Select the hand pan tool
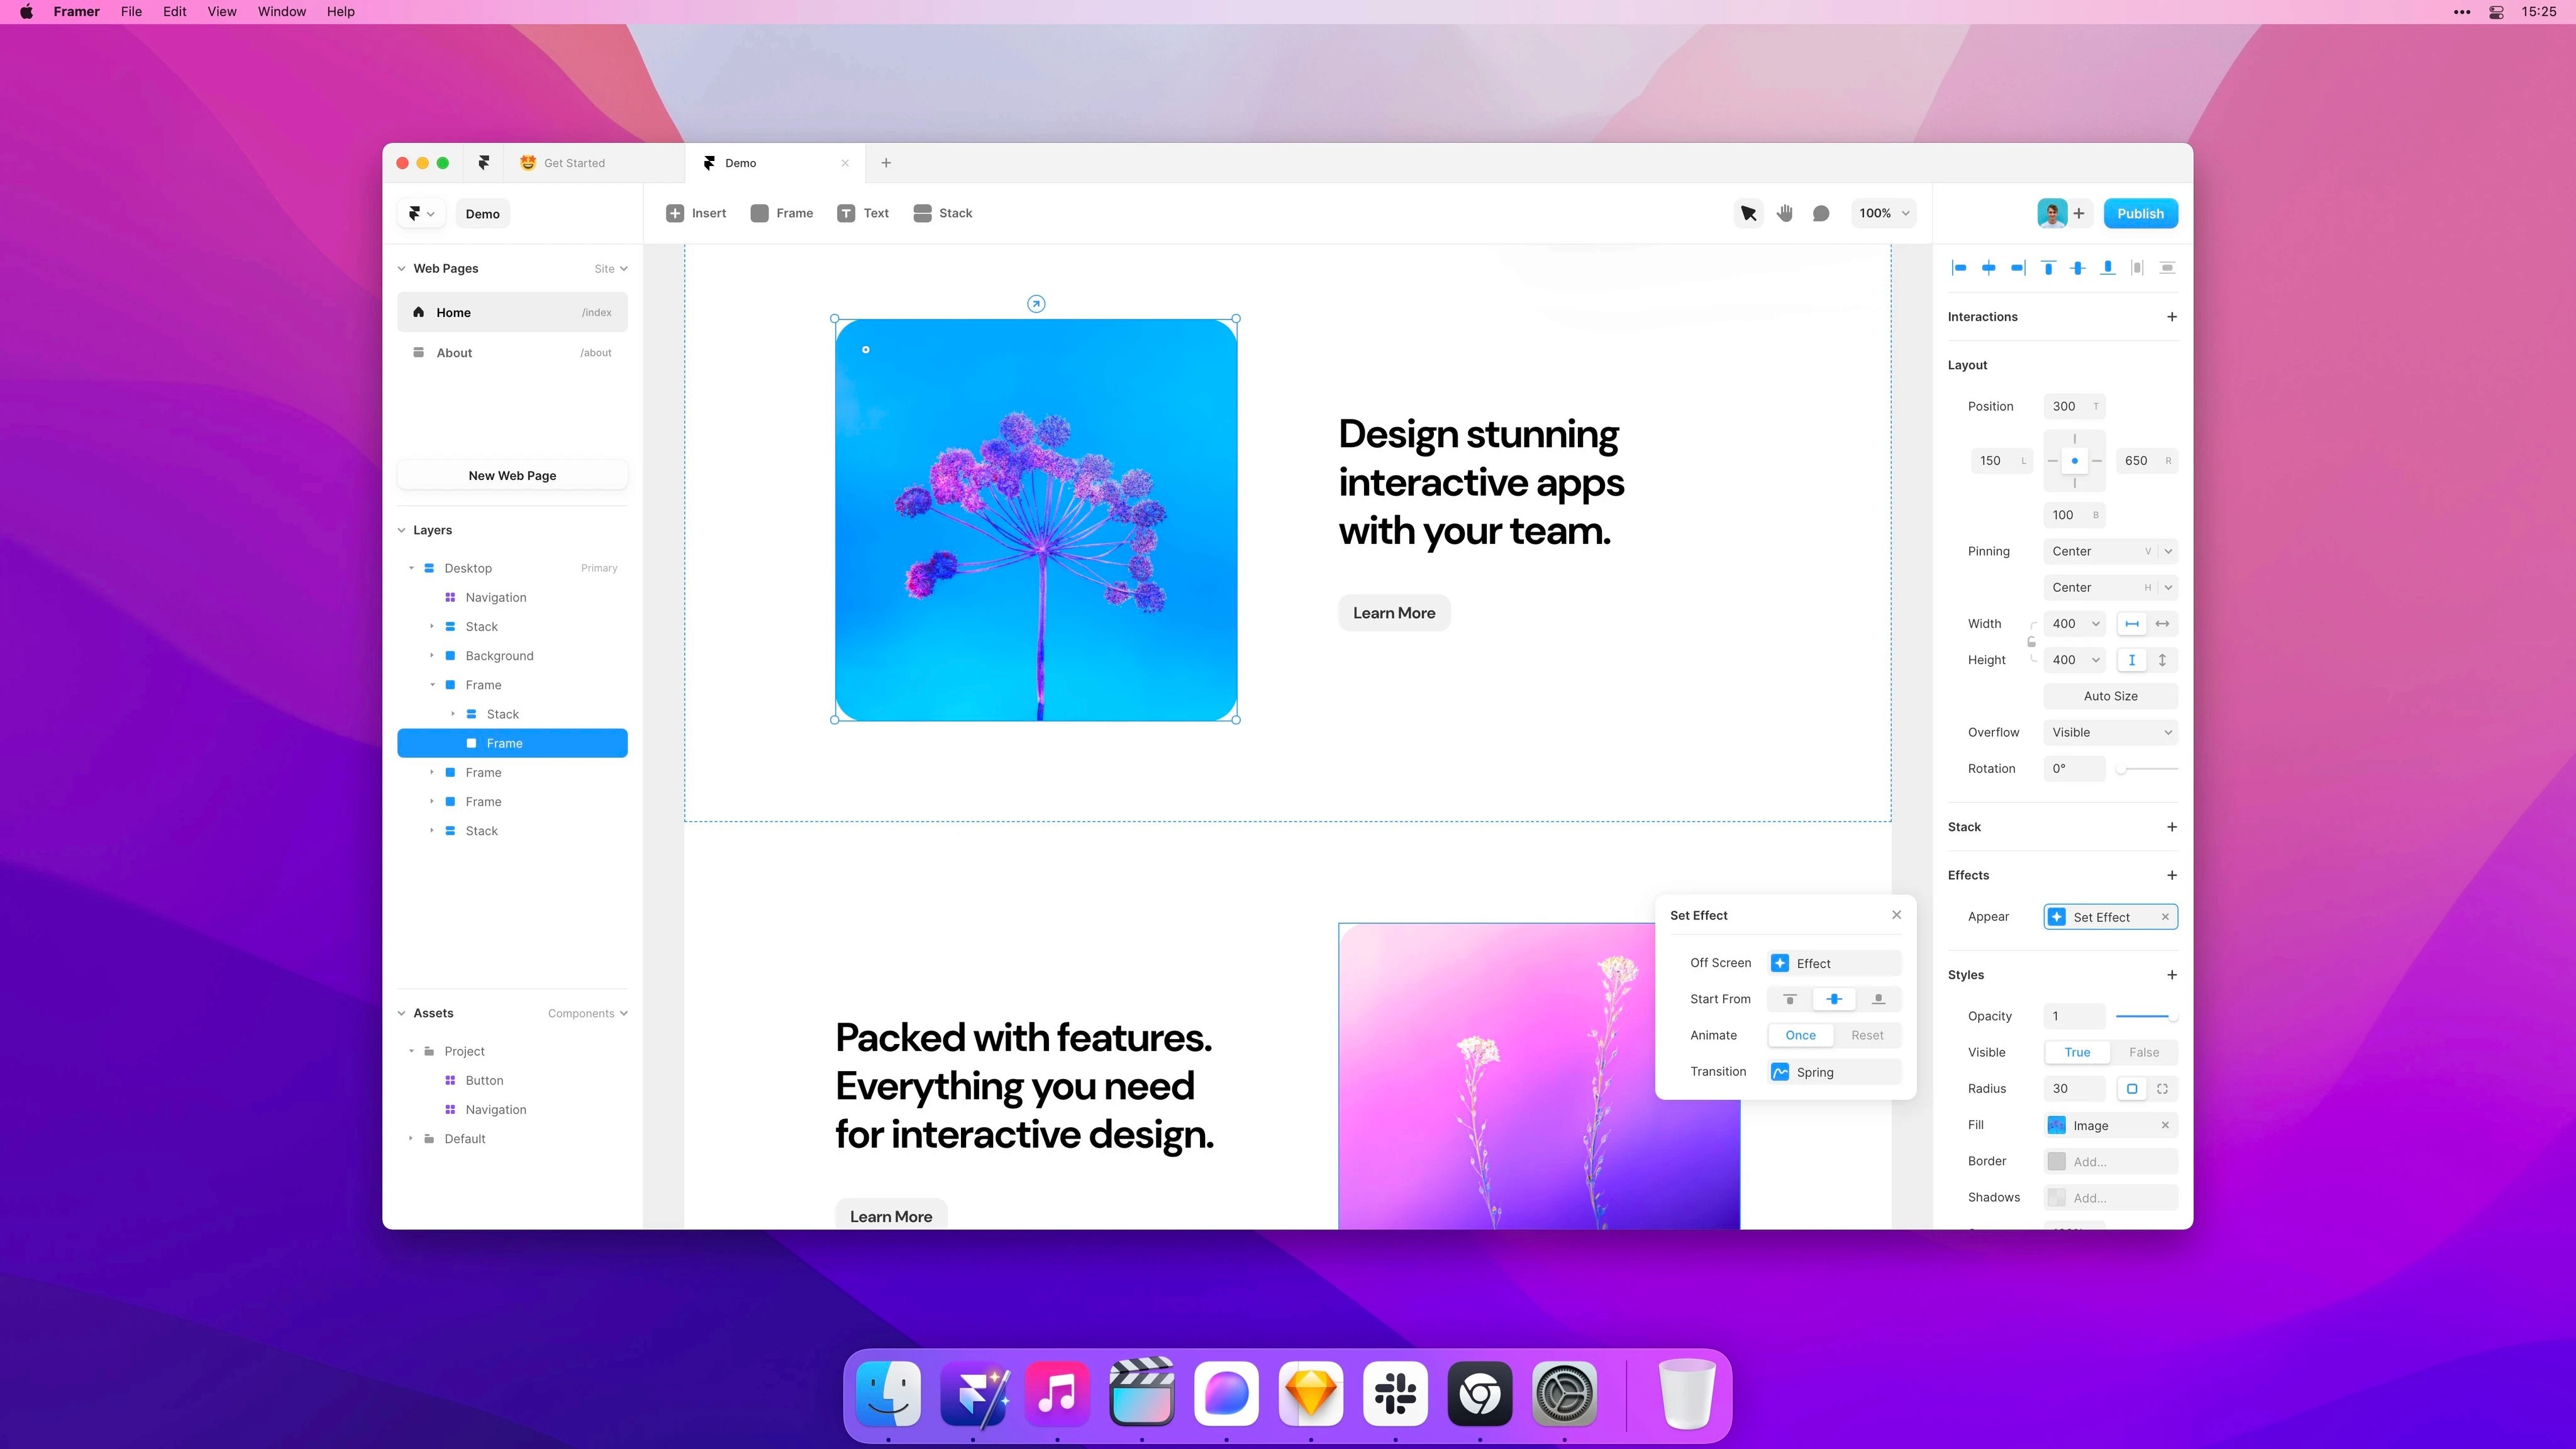The width and height of the screenshot is (2576, 1449). (x=1785, y=213)
